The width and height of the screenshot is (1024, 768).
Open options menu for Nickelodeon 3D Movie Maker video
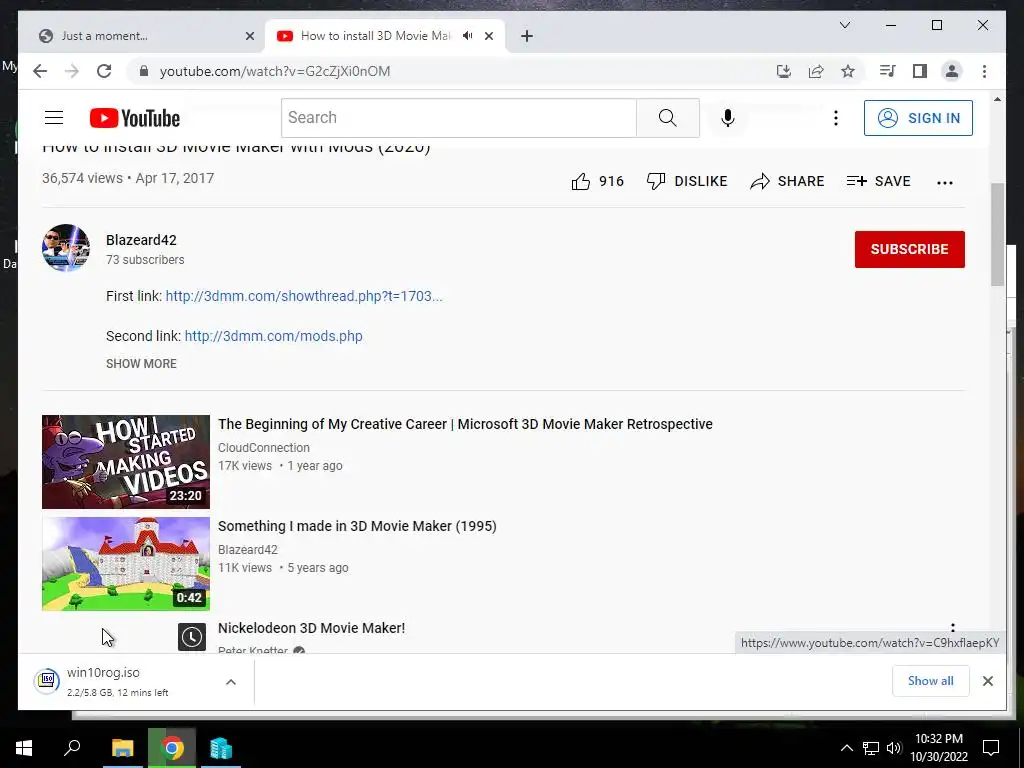coord(953,628)
